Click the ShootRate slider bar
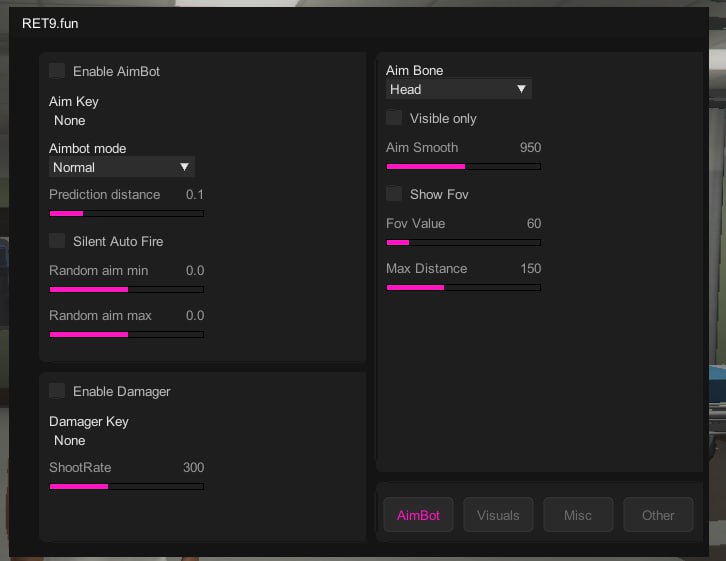726x561 pixels. (x=126, y=487)
